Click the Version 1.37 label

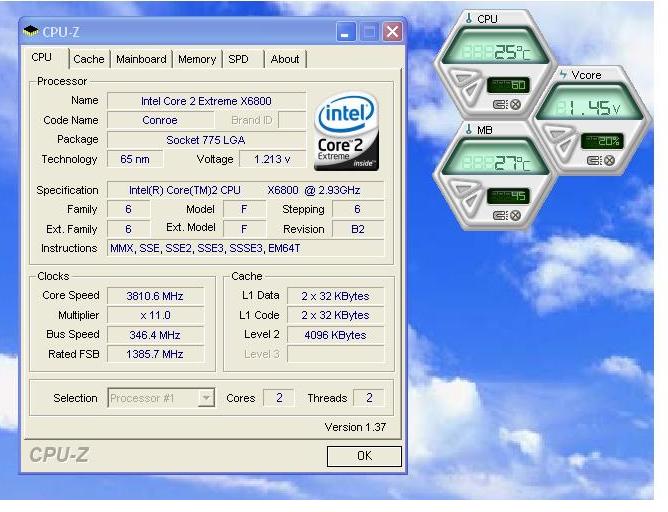[355, 427]
